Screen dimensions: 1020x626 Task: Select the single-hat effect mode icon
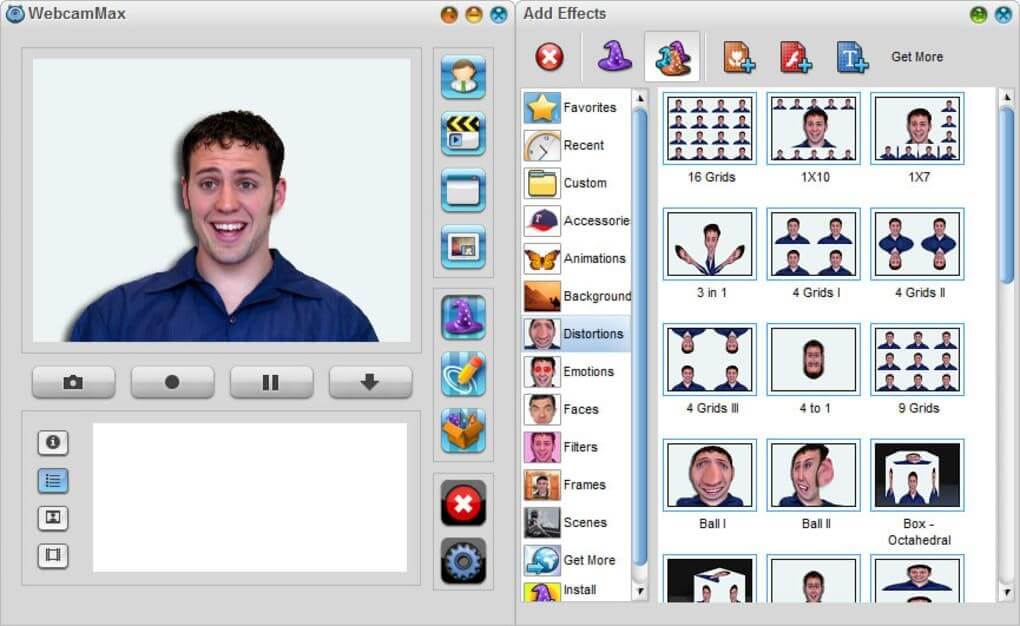[613, 56]
